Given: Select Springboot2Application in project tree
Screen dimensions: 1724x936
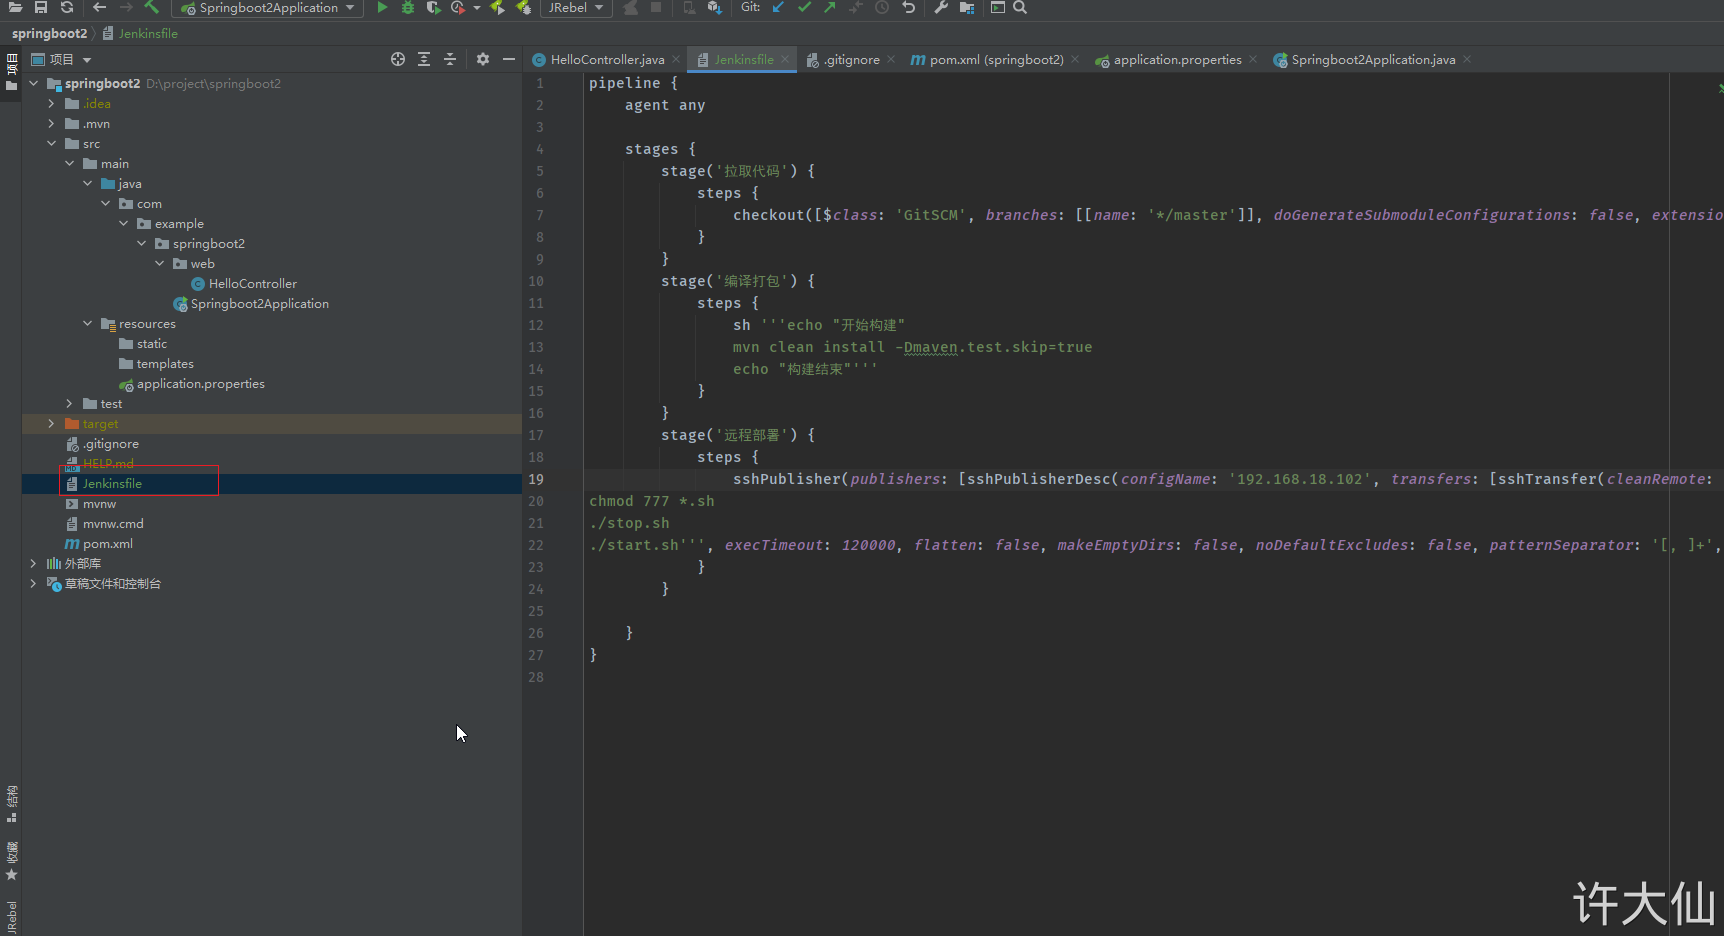Looking at the screenshot, I should [259, 304].
